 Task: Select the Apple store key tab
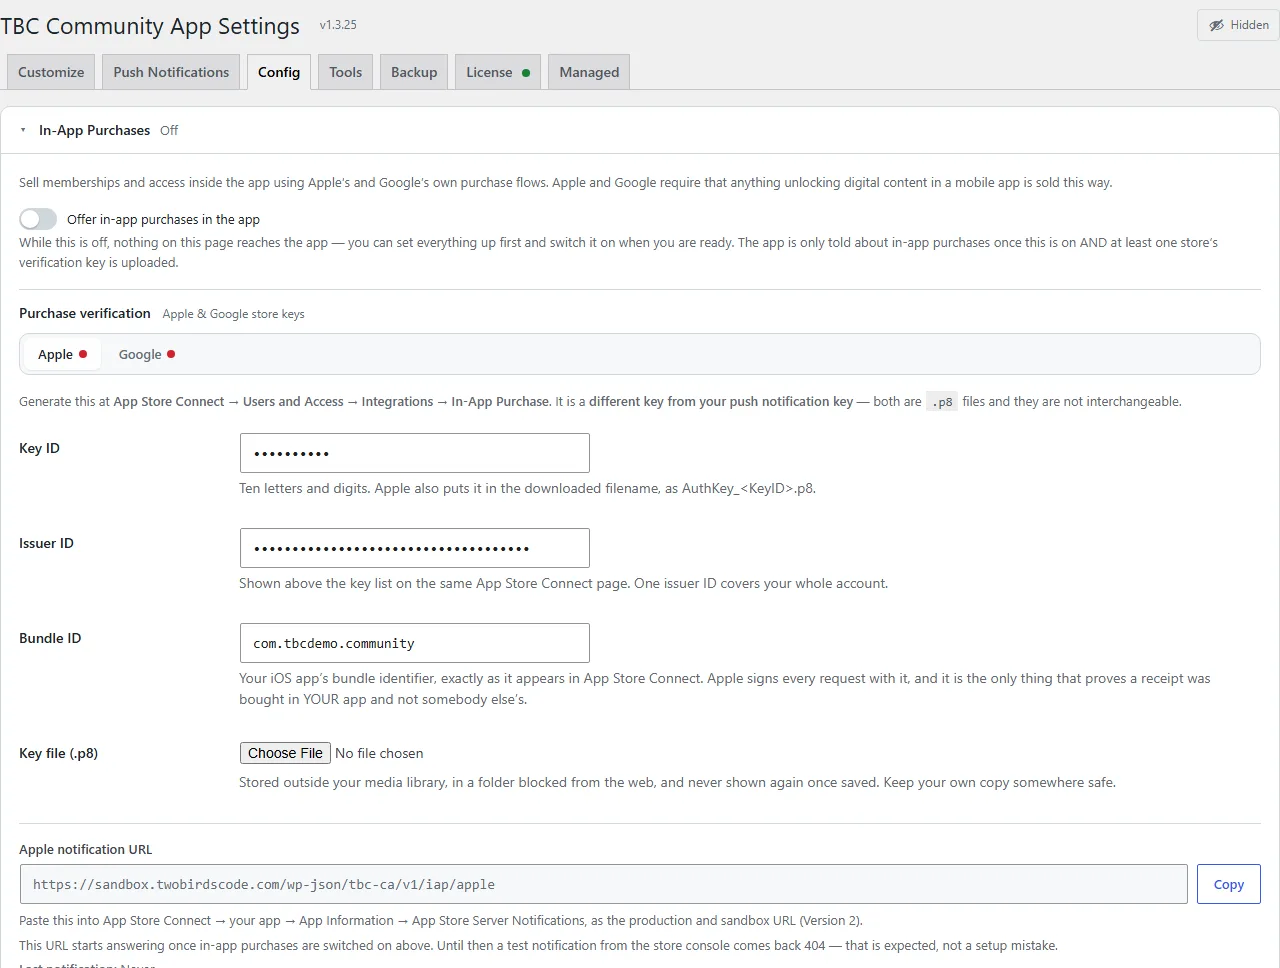62,354
